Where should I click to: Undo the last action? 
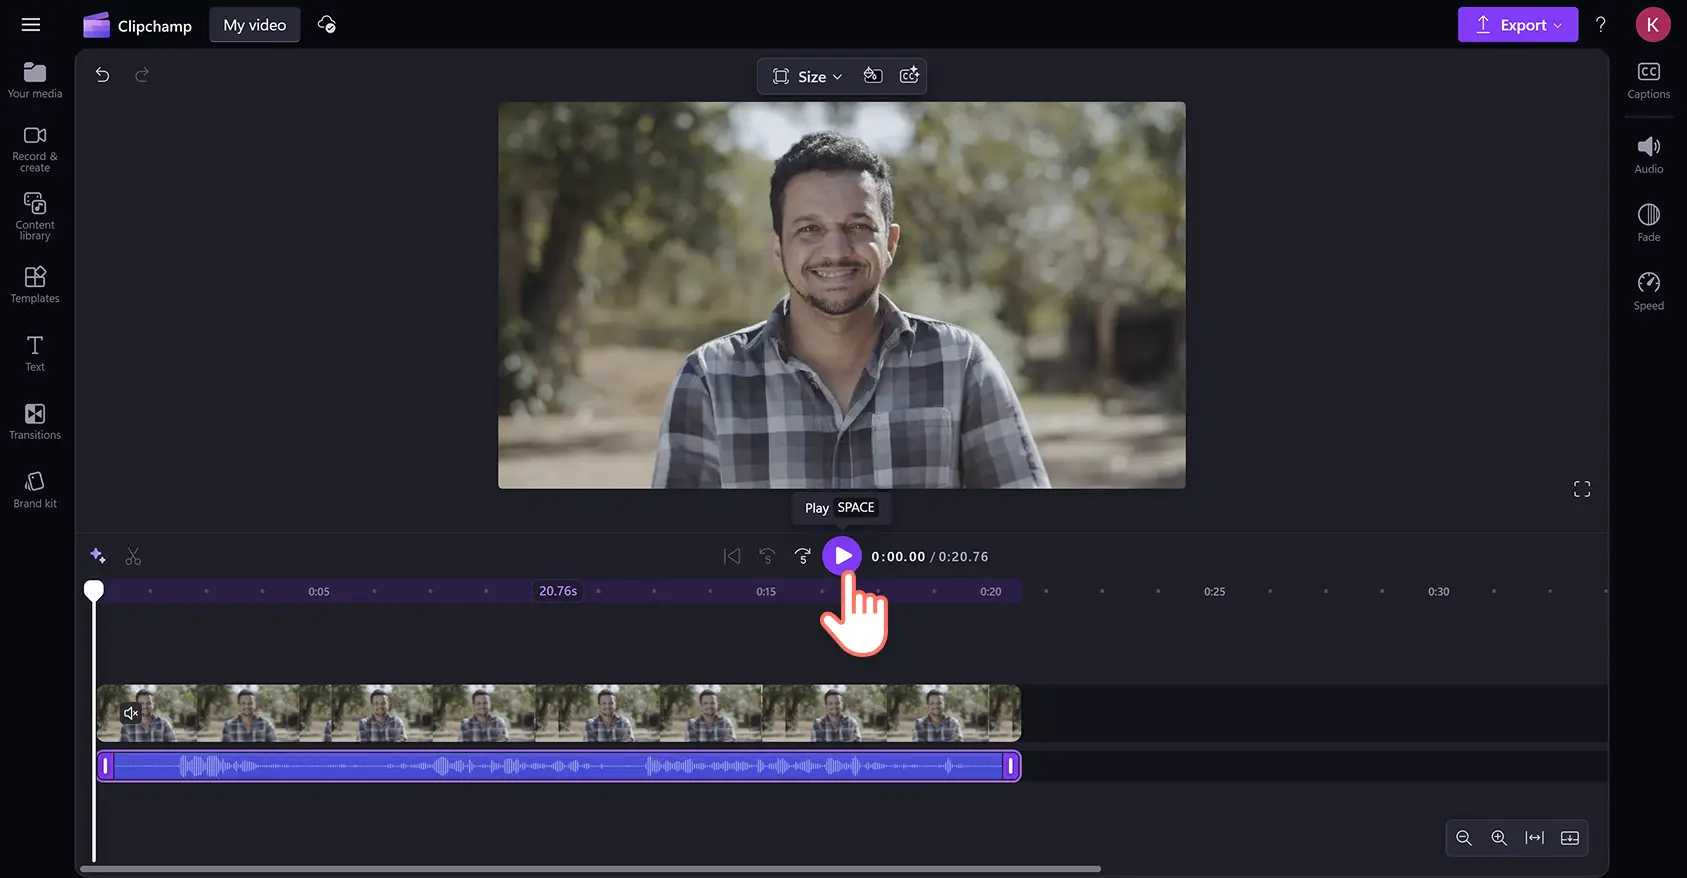[102, 75]
